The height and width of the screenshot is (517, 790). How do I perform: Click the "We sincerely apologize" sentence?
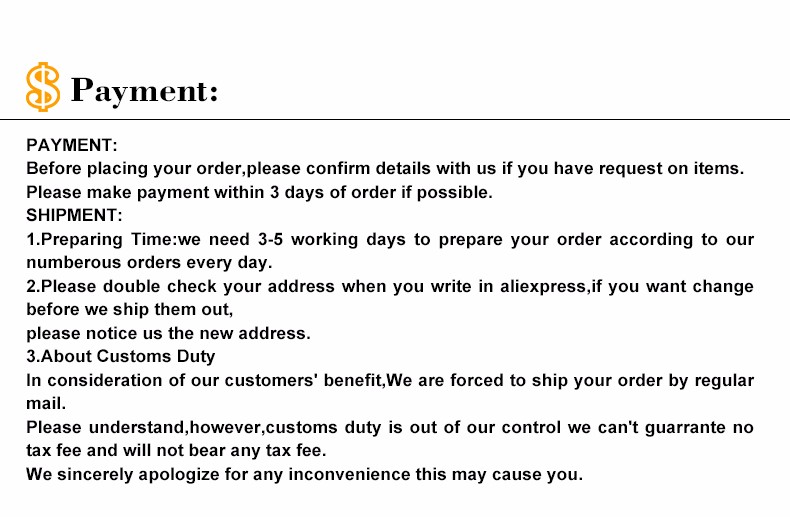pyautogui.click(x=304, y=474)
